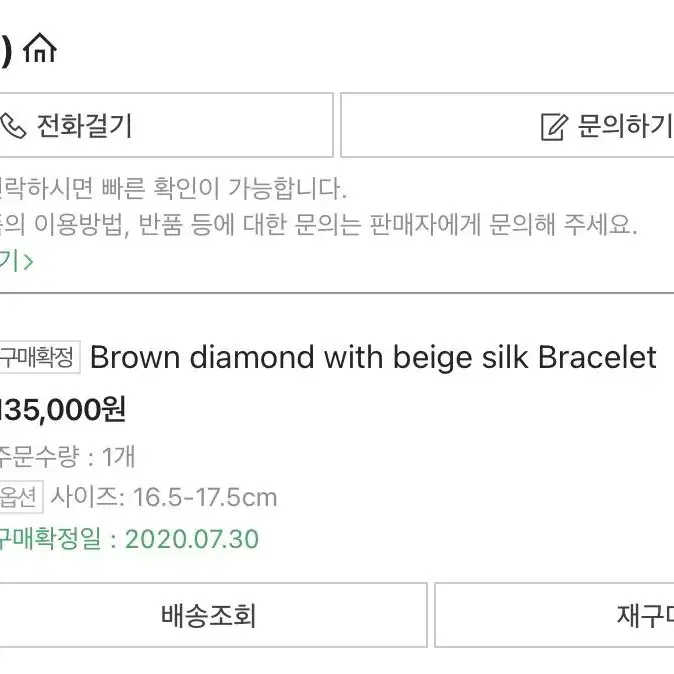Screen dimensions: 674x674
Task: Click the 구매확정일 : 2020.07.30 date text
Action: (129, 539)
